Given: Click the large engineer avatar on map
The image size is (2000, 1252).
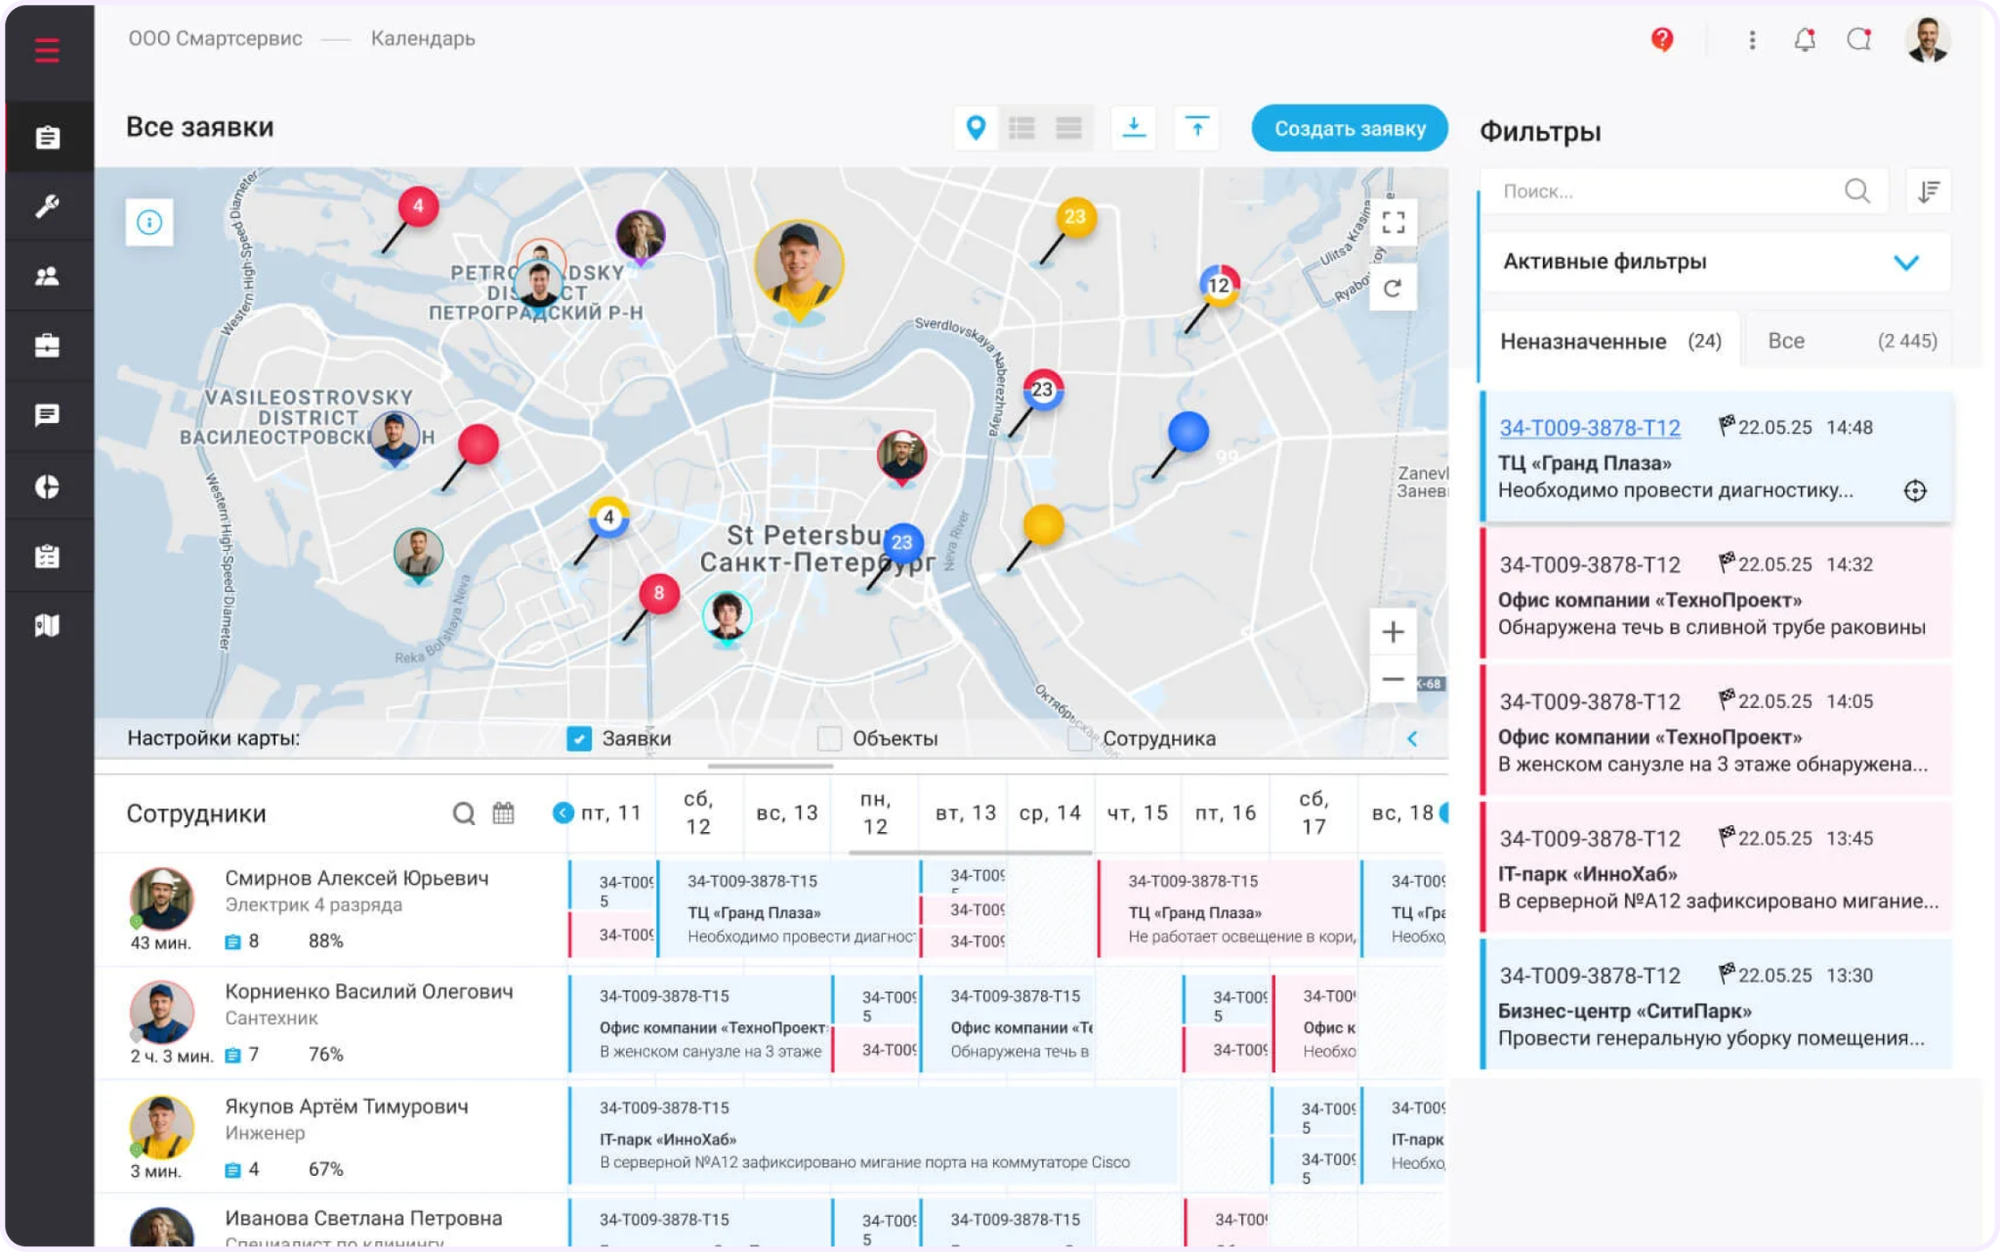Looking at the screenshot, I should (x=798, y=266).
